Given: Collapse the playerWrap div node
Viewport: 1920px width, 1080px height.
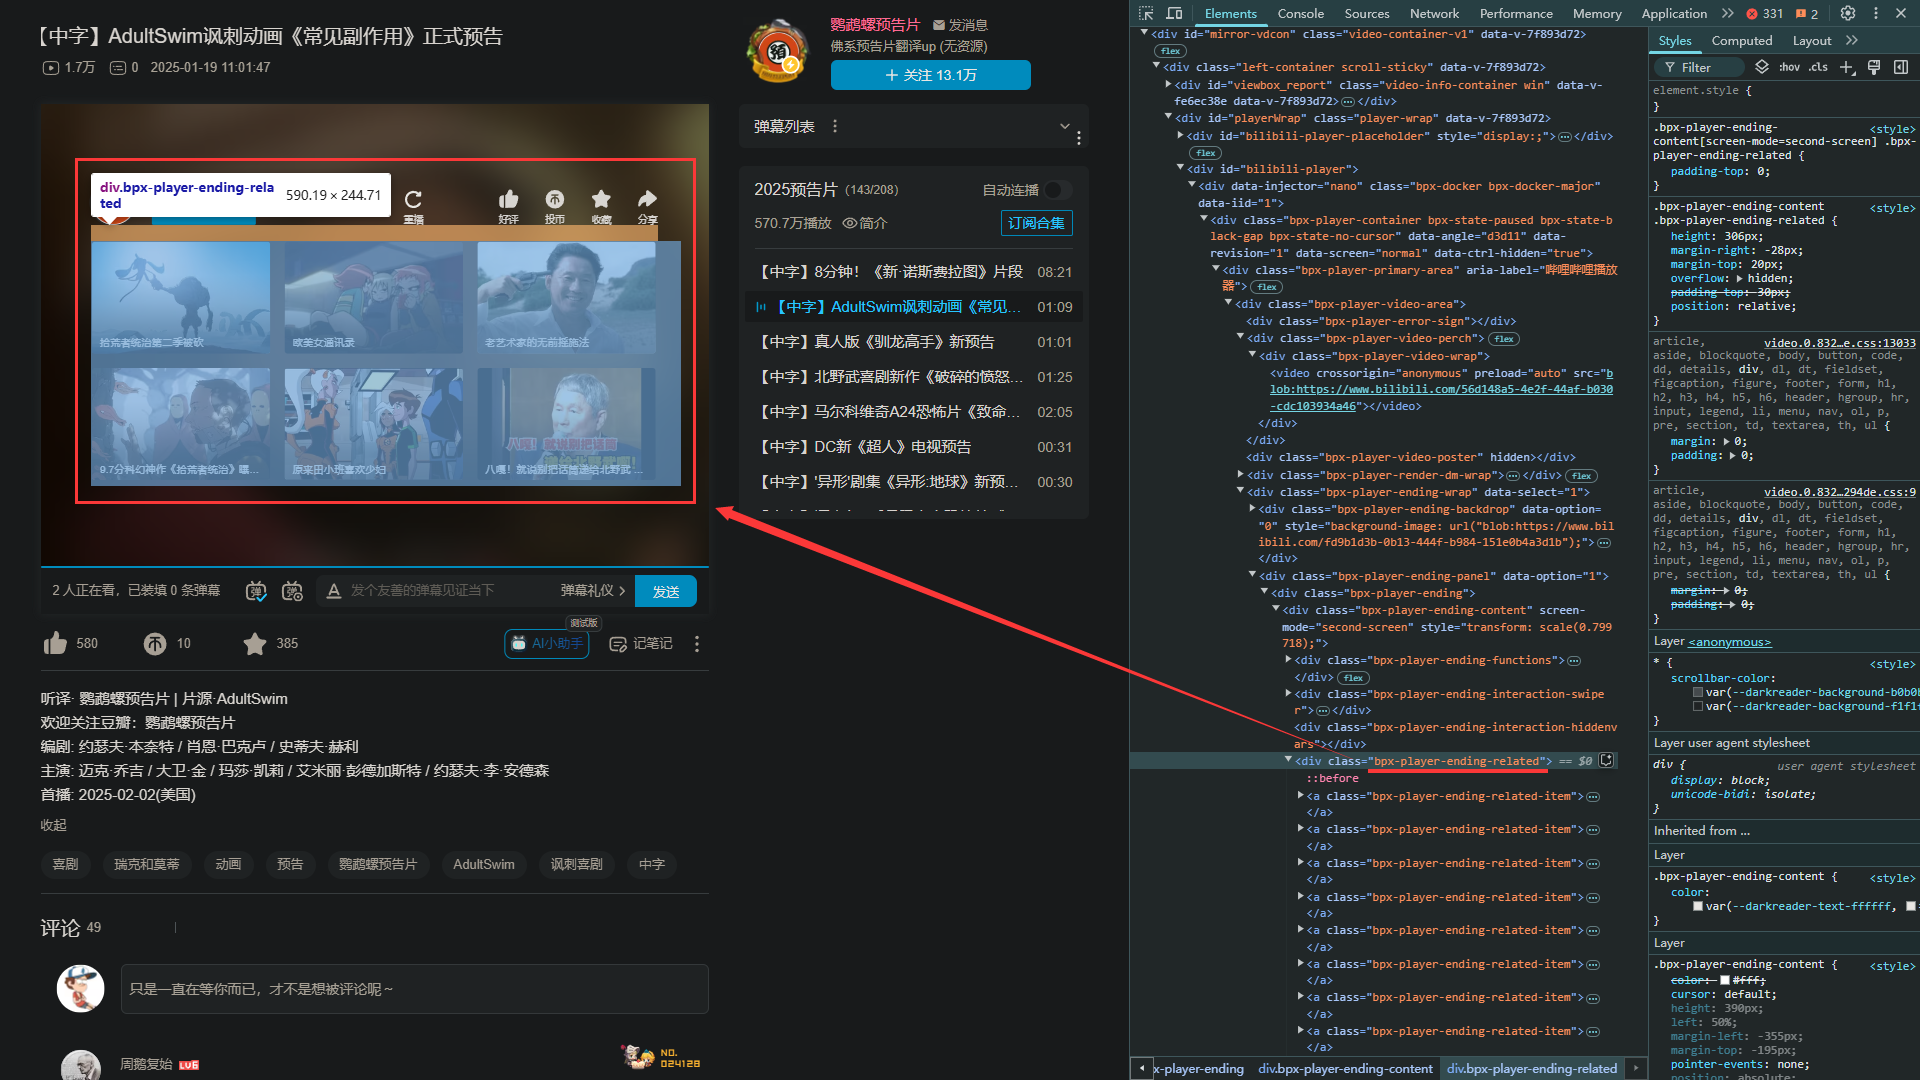Looking at the screenshot, I should pyautogui.click(x=1168, y=118).
